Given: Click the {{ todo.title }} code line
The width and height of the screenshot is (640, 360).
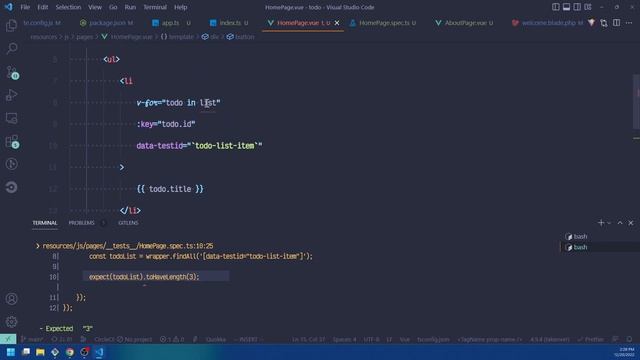Looking at the screenshot, I should pos(170,189).
